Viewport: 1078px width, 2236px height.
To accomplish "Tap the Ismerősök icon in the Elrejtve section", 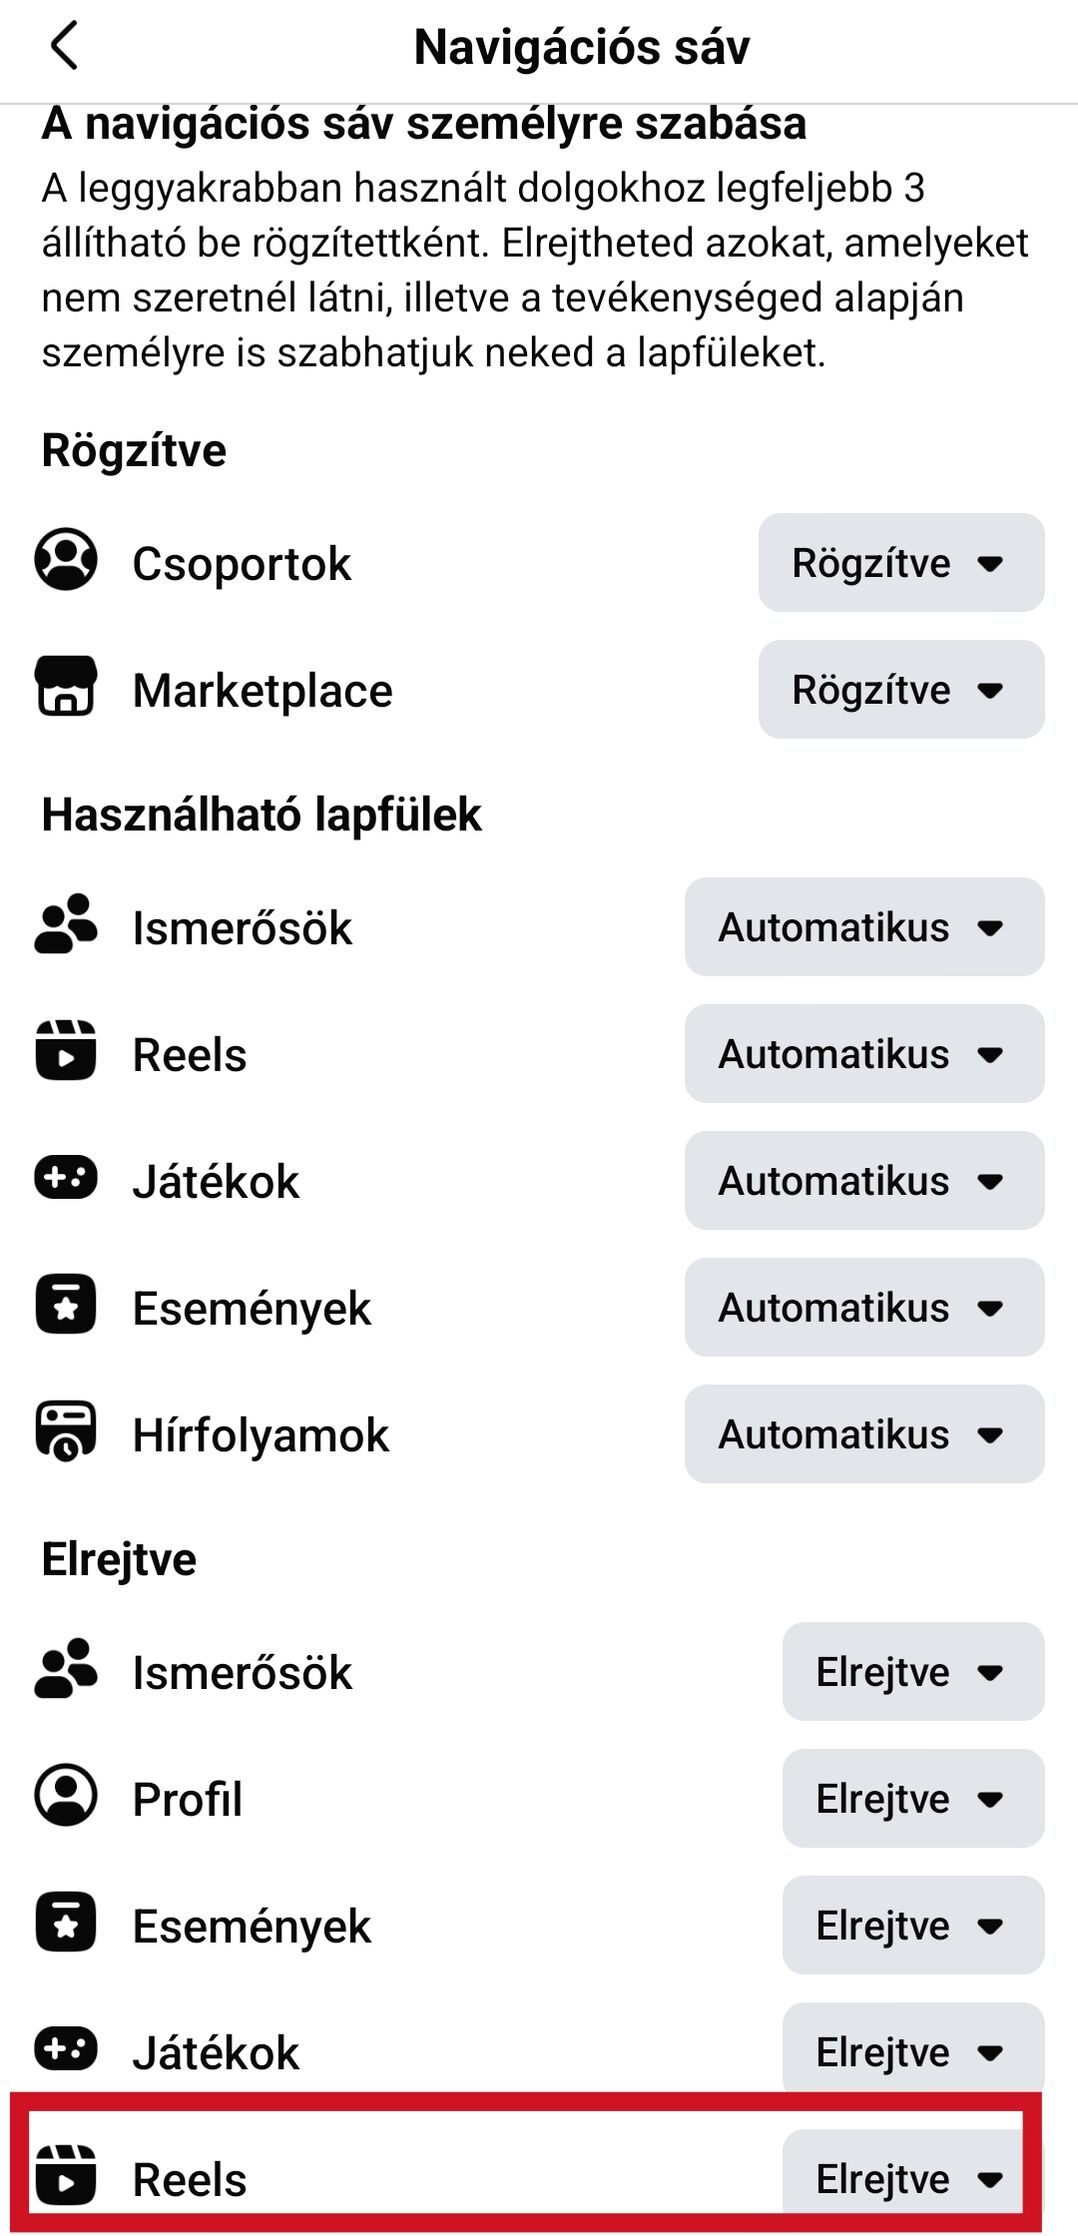I will (66, 1669).
